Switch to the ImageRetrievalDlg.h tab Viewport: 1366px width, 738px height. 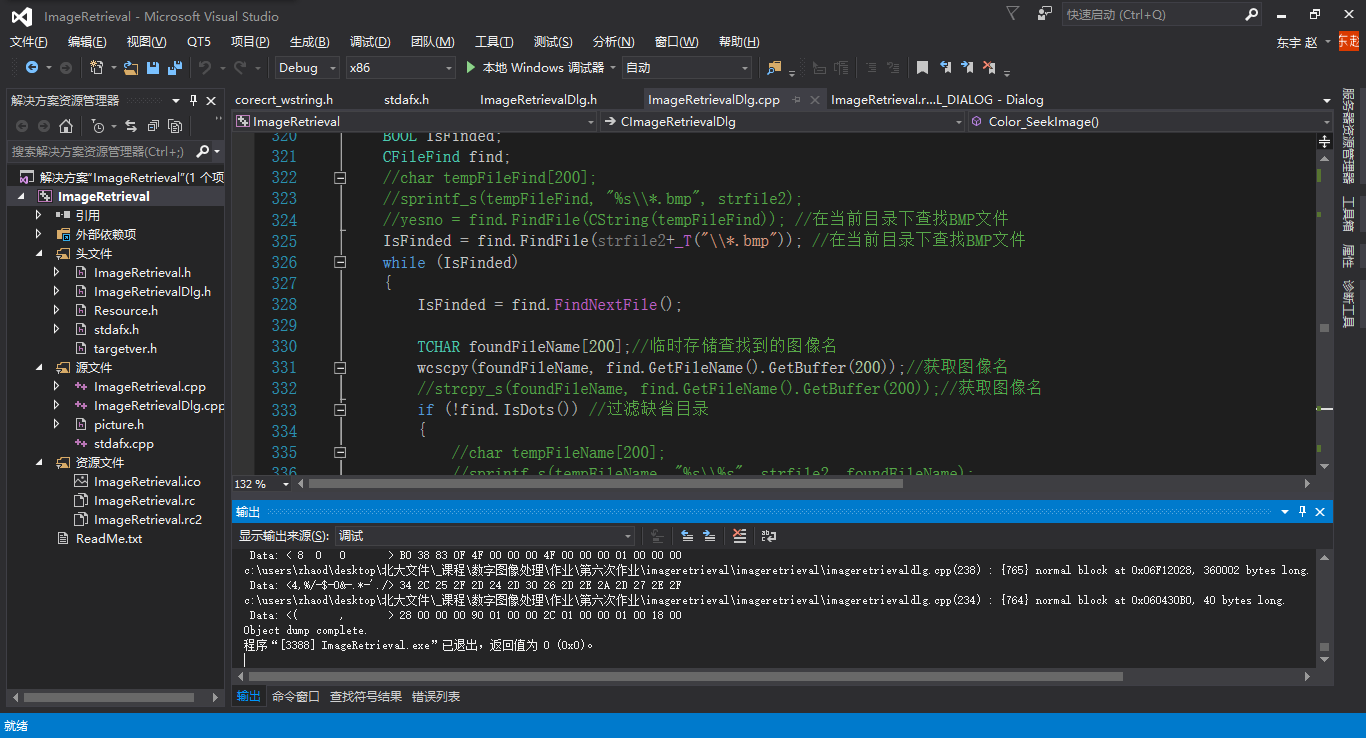tap(538, 99)
